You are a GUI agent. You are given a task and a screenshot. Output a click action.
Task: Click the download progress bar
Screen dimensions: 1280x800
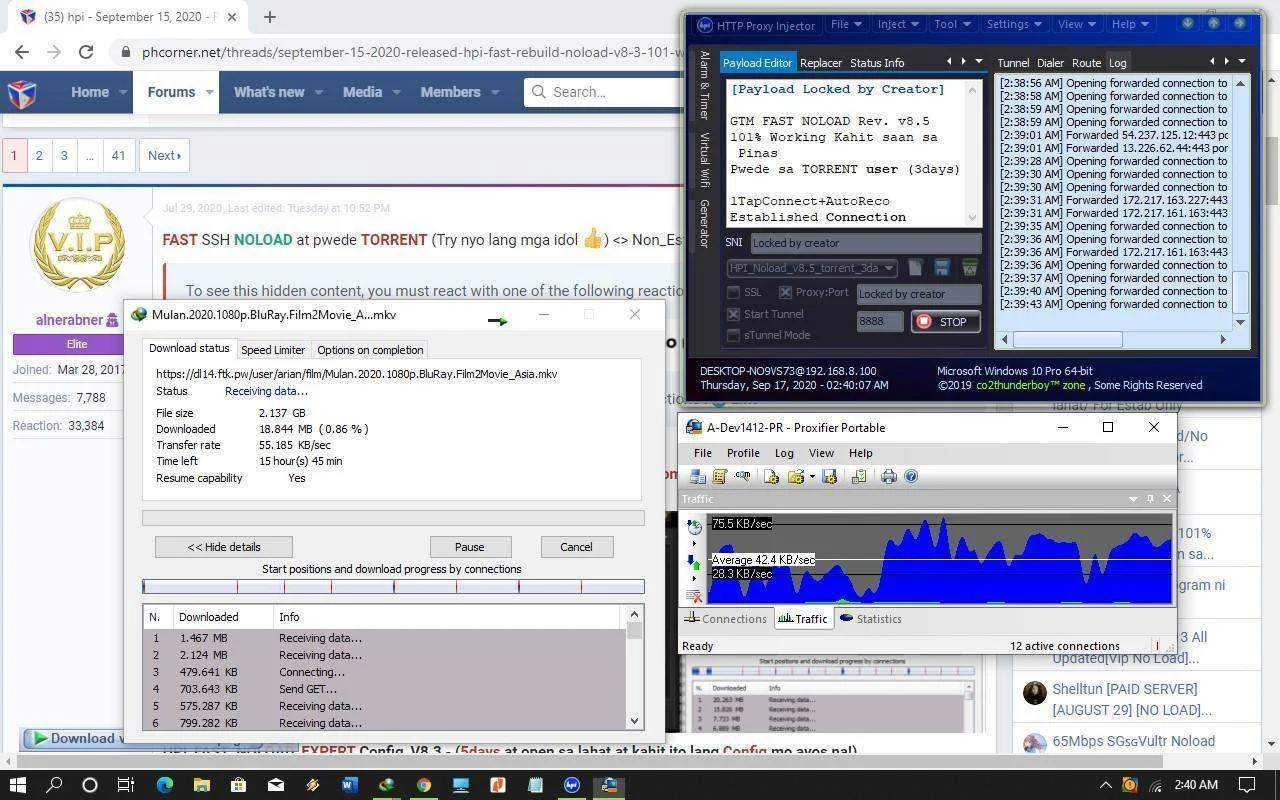tap(393, 518)
